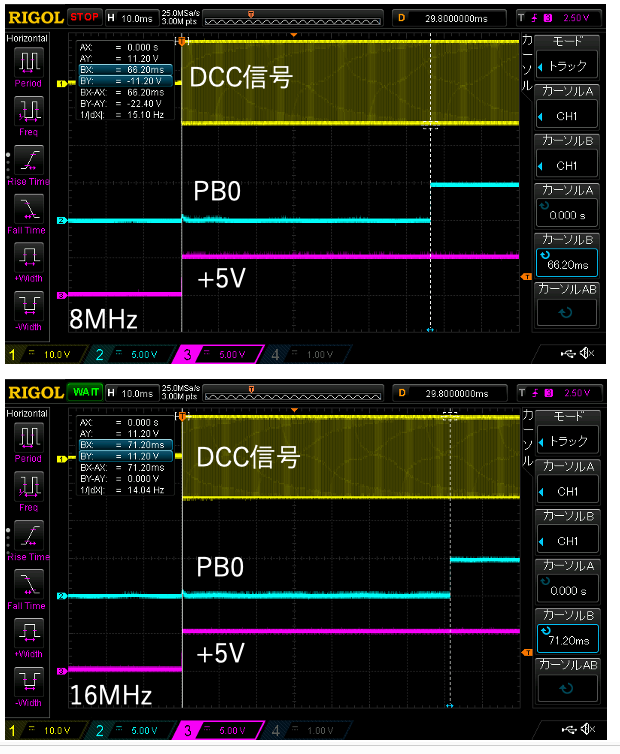Click 25.0MSa/s sample rate readout in the 8MHz capture
Image resolution: width=620 pixels, height=754 pixels.
pyautogui.click(x=181, y=13)
